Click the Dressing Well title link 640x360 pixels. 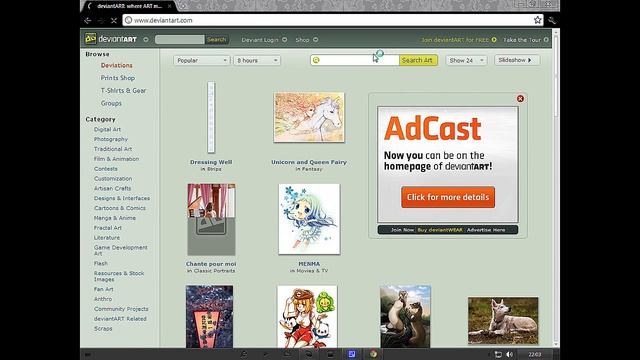tap(211, 162)
